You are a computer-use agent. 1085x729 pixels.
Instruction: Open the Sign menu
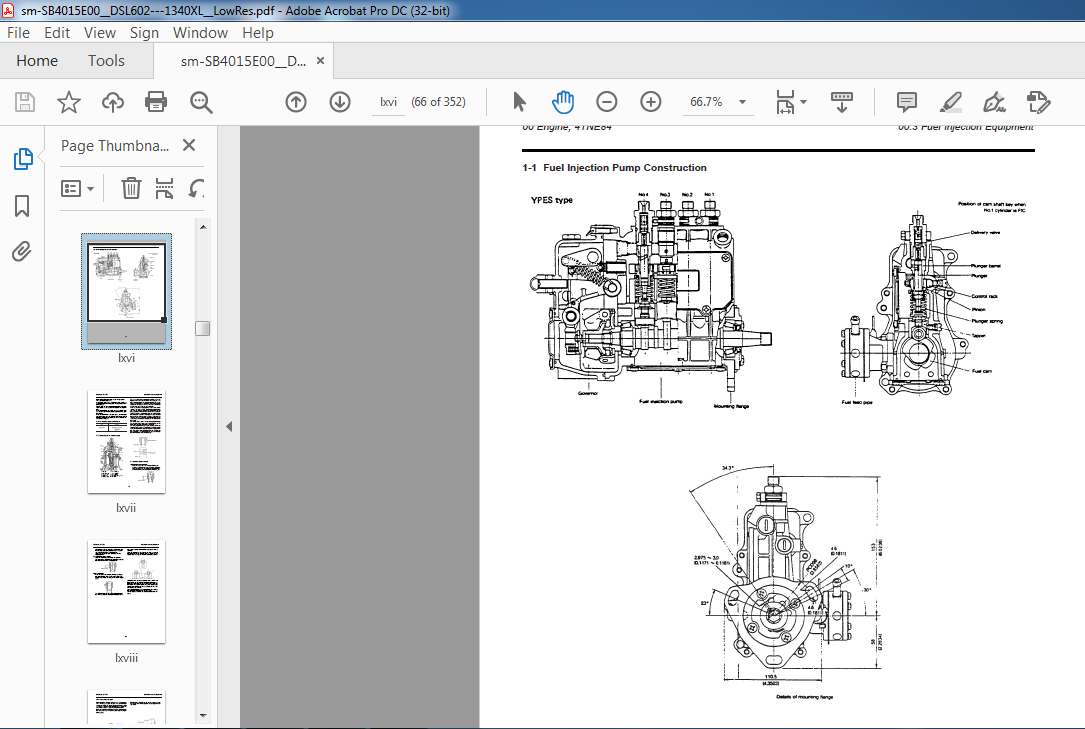[144, 33]
